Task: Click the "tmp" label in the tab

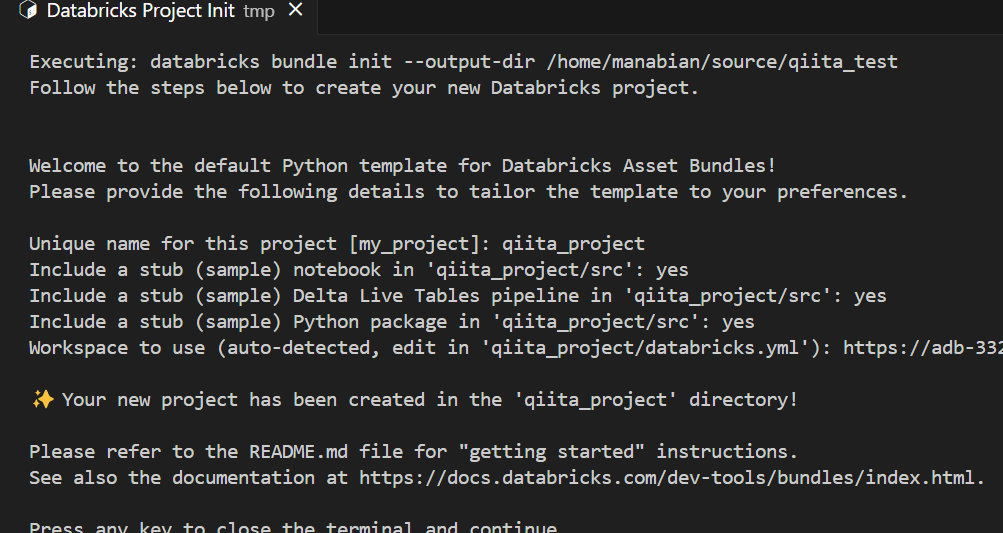Action: coord(259,12)
